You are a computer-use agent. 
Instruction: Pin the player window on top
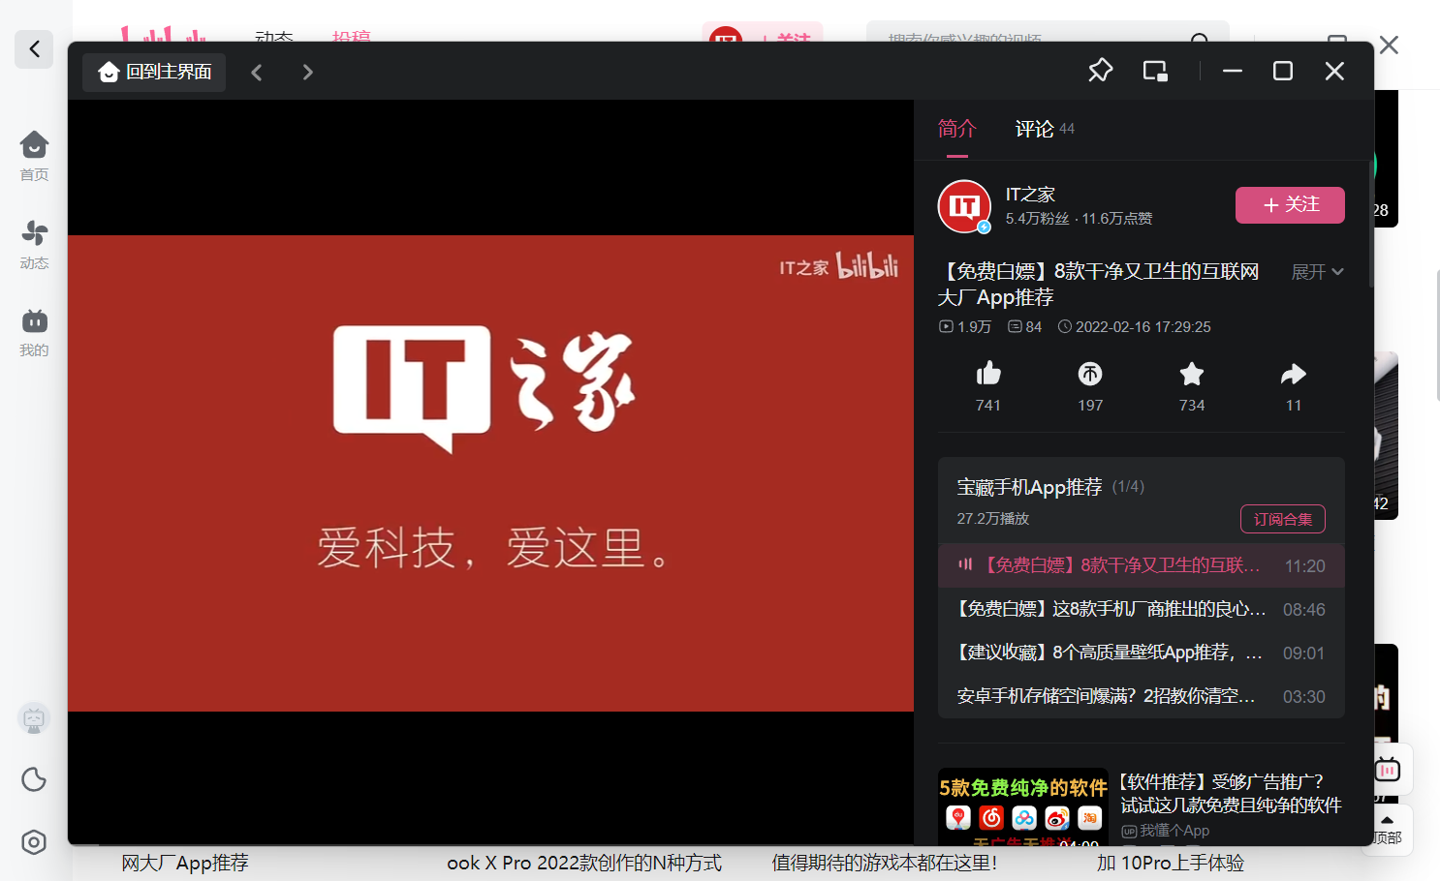tap(1100, 71)
